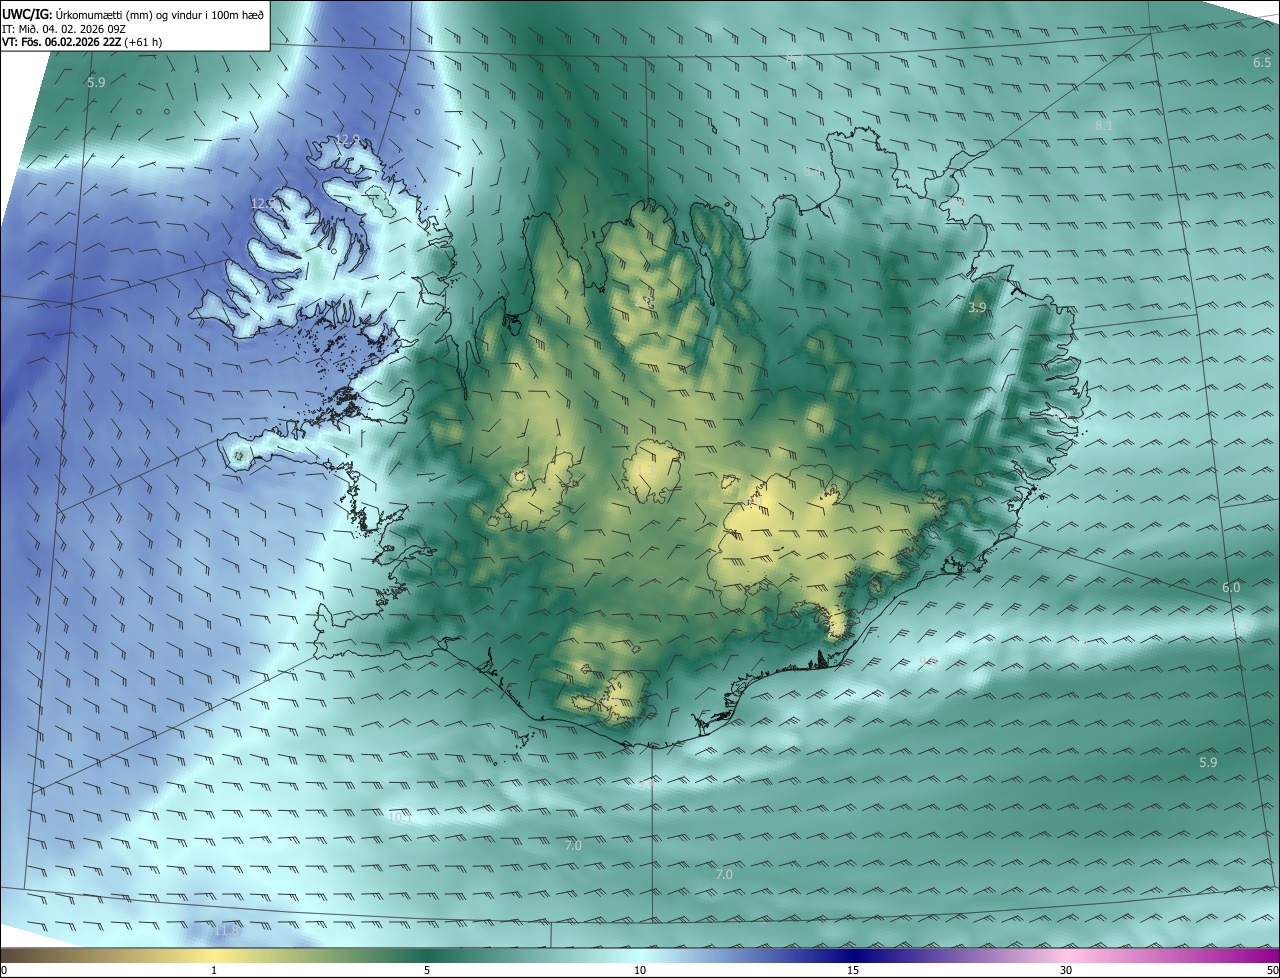The width and height of the screenshot is (1280, 978).
Task: Click the colour scale tick labelled '0'
Action: pyautogui.click(x=4, y=970)
